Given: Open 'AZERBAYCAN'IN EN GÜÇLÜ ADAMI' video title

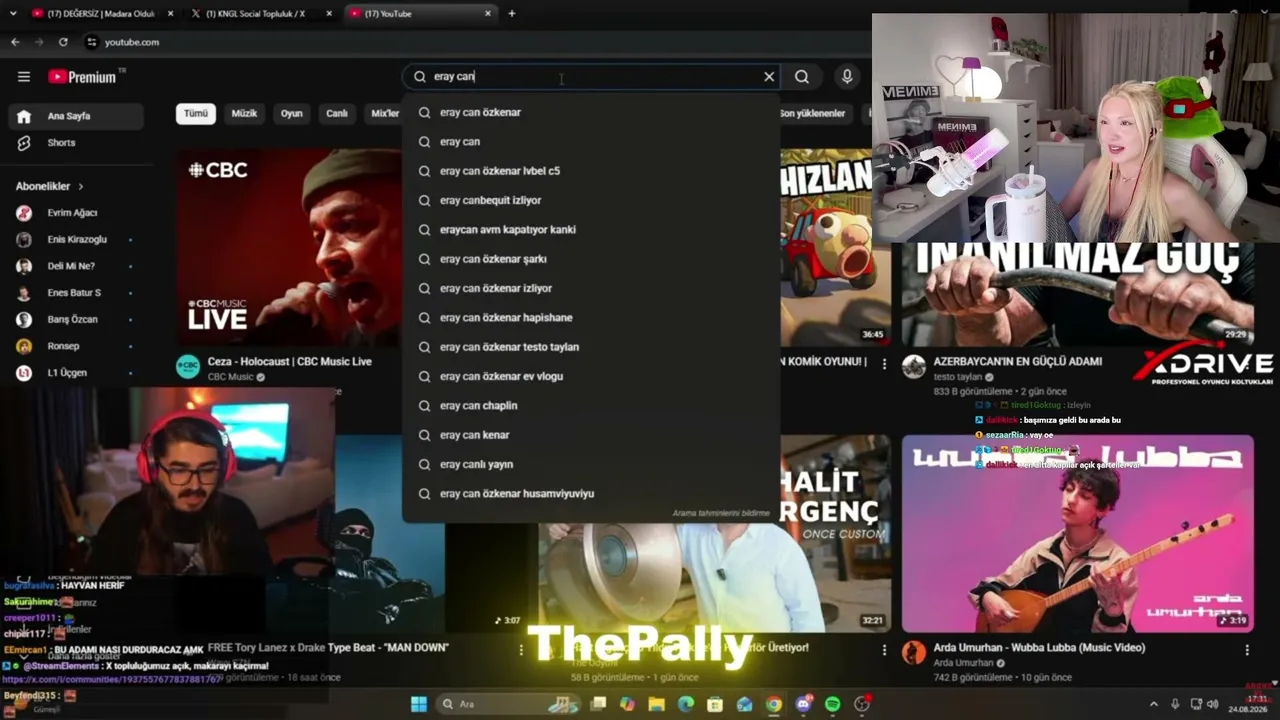Looking at the screenshot, I should coord(1018,361).
